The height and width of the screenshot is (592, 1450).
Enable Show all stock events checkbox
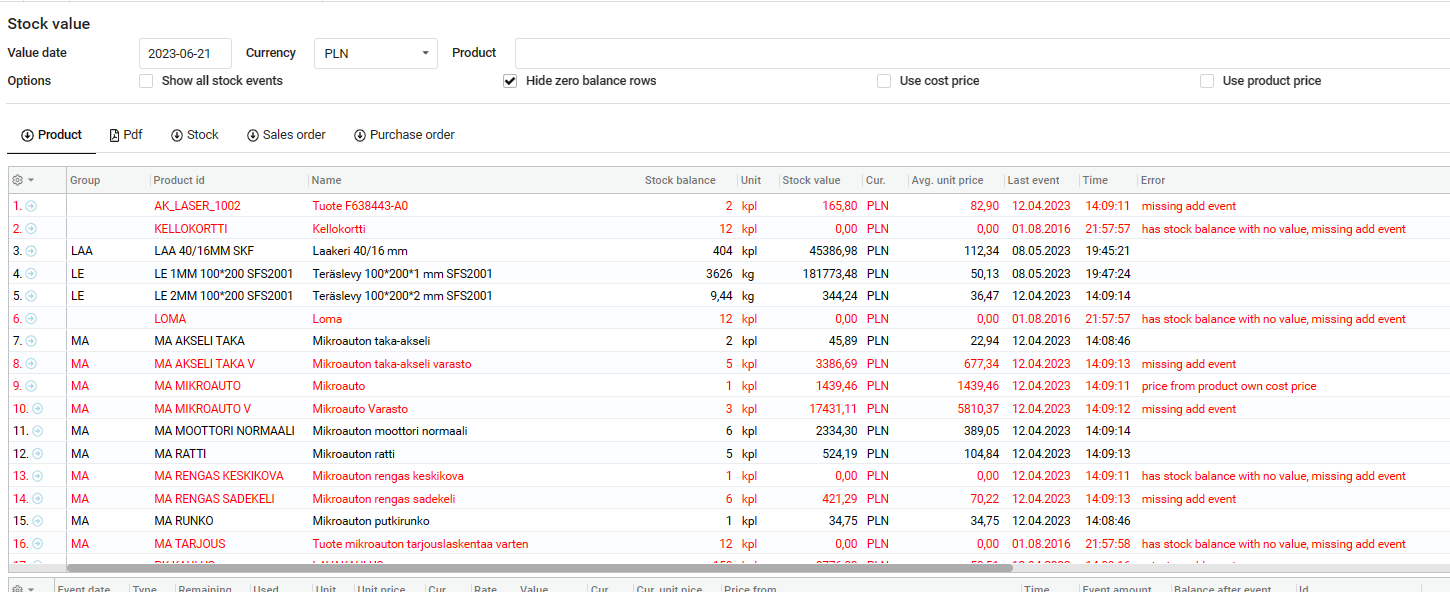pos(146,81)
